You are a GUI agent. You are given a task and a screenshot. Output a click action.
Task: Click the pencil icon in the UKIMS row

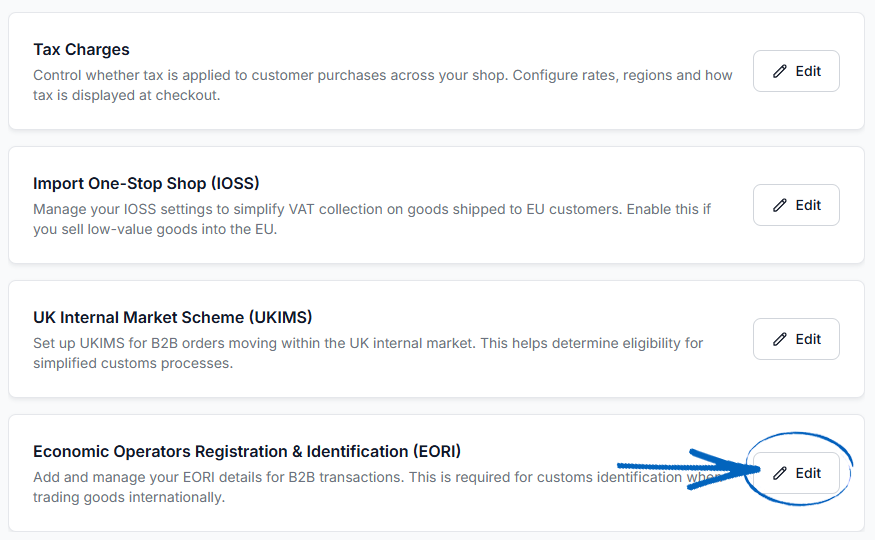(x=780, y=339)
